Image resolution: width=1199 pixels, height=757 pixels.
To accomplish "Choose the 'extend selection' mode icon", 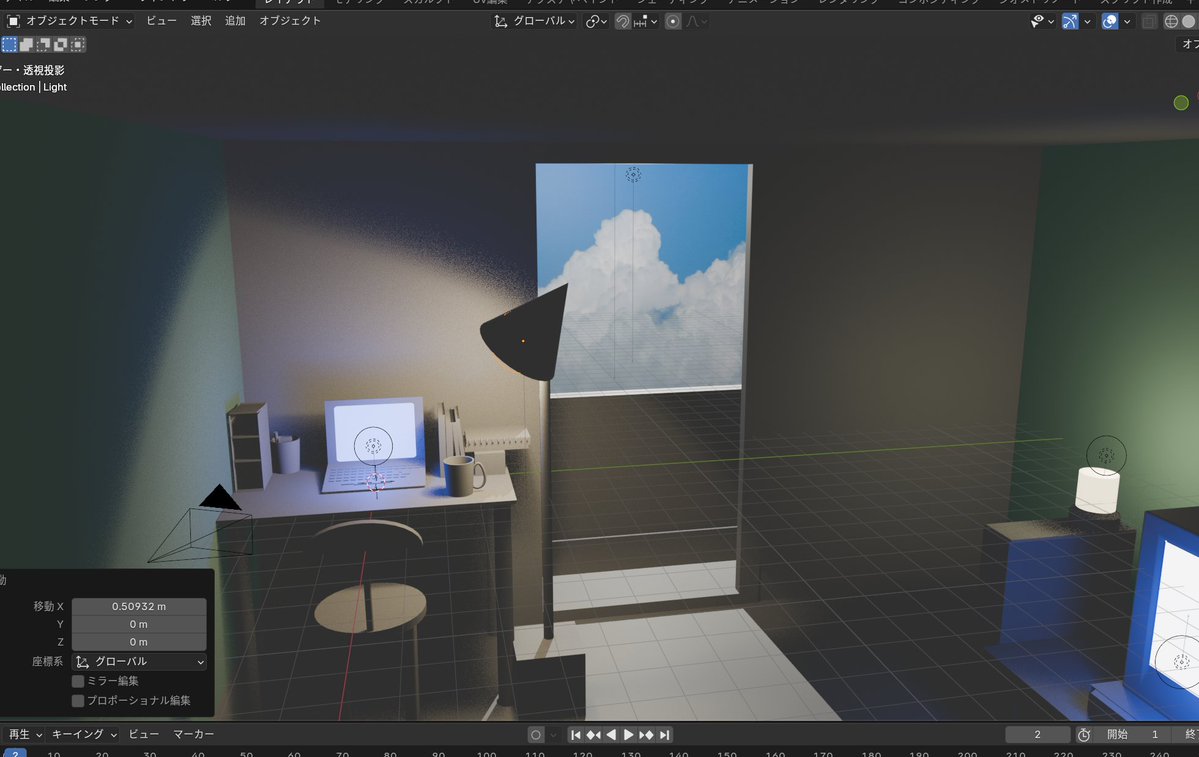I will (26, 44).
